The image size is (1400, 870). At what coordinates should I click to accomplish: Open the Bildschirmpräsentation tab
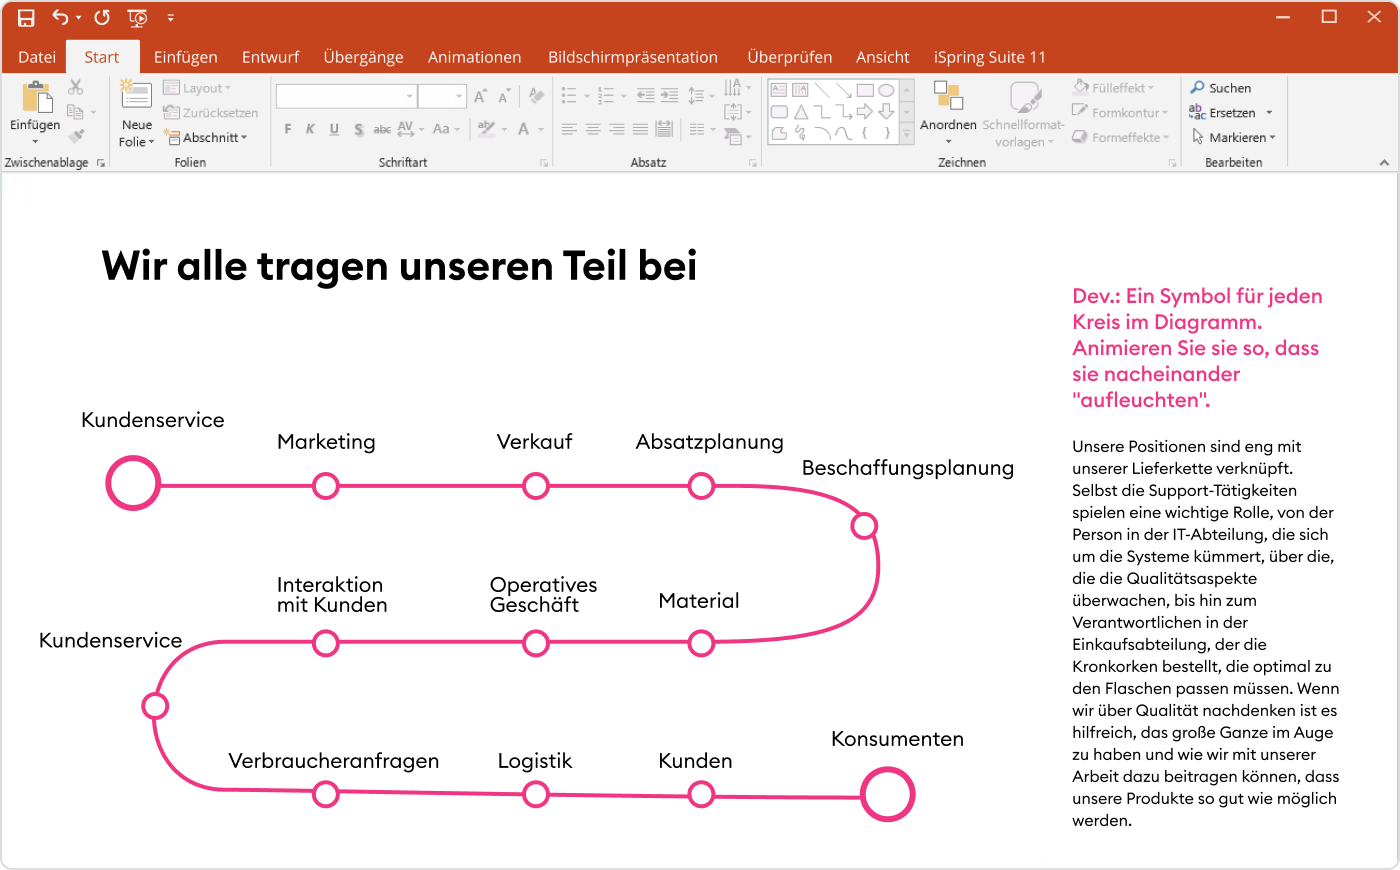(x=633, y=57)
